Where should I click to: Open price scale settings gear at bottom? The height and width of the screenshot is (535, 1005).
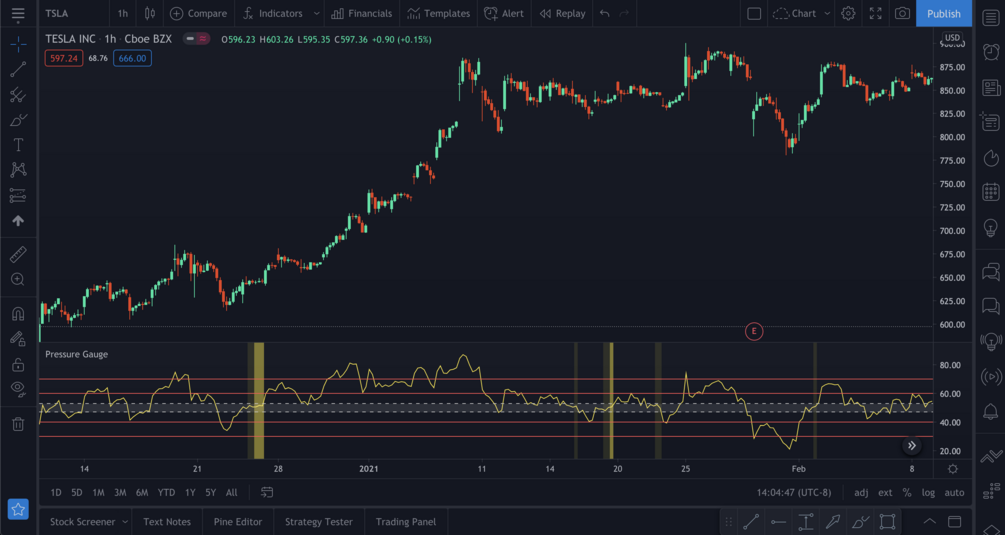coord(953,469)
